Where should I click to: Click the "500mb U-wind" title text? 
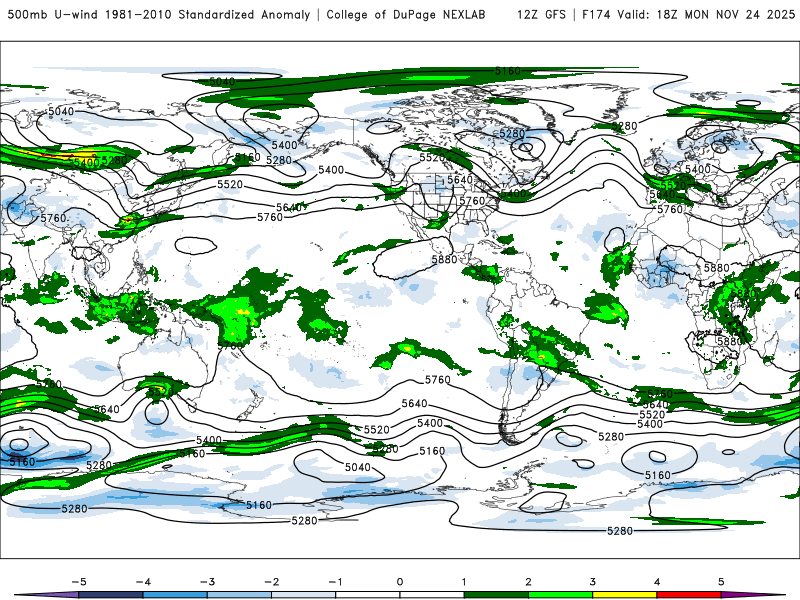[x=53, y=14]
